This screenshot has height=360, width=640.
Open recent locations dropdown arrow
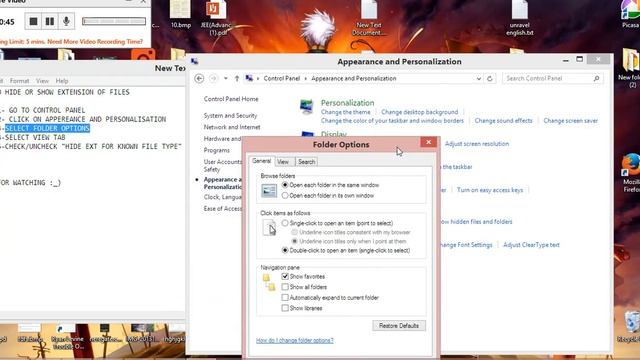226,78
